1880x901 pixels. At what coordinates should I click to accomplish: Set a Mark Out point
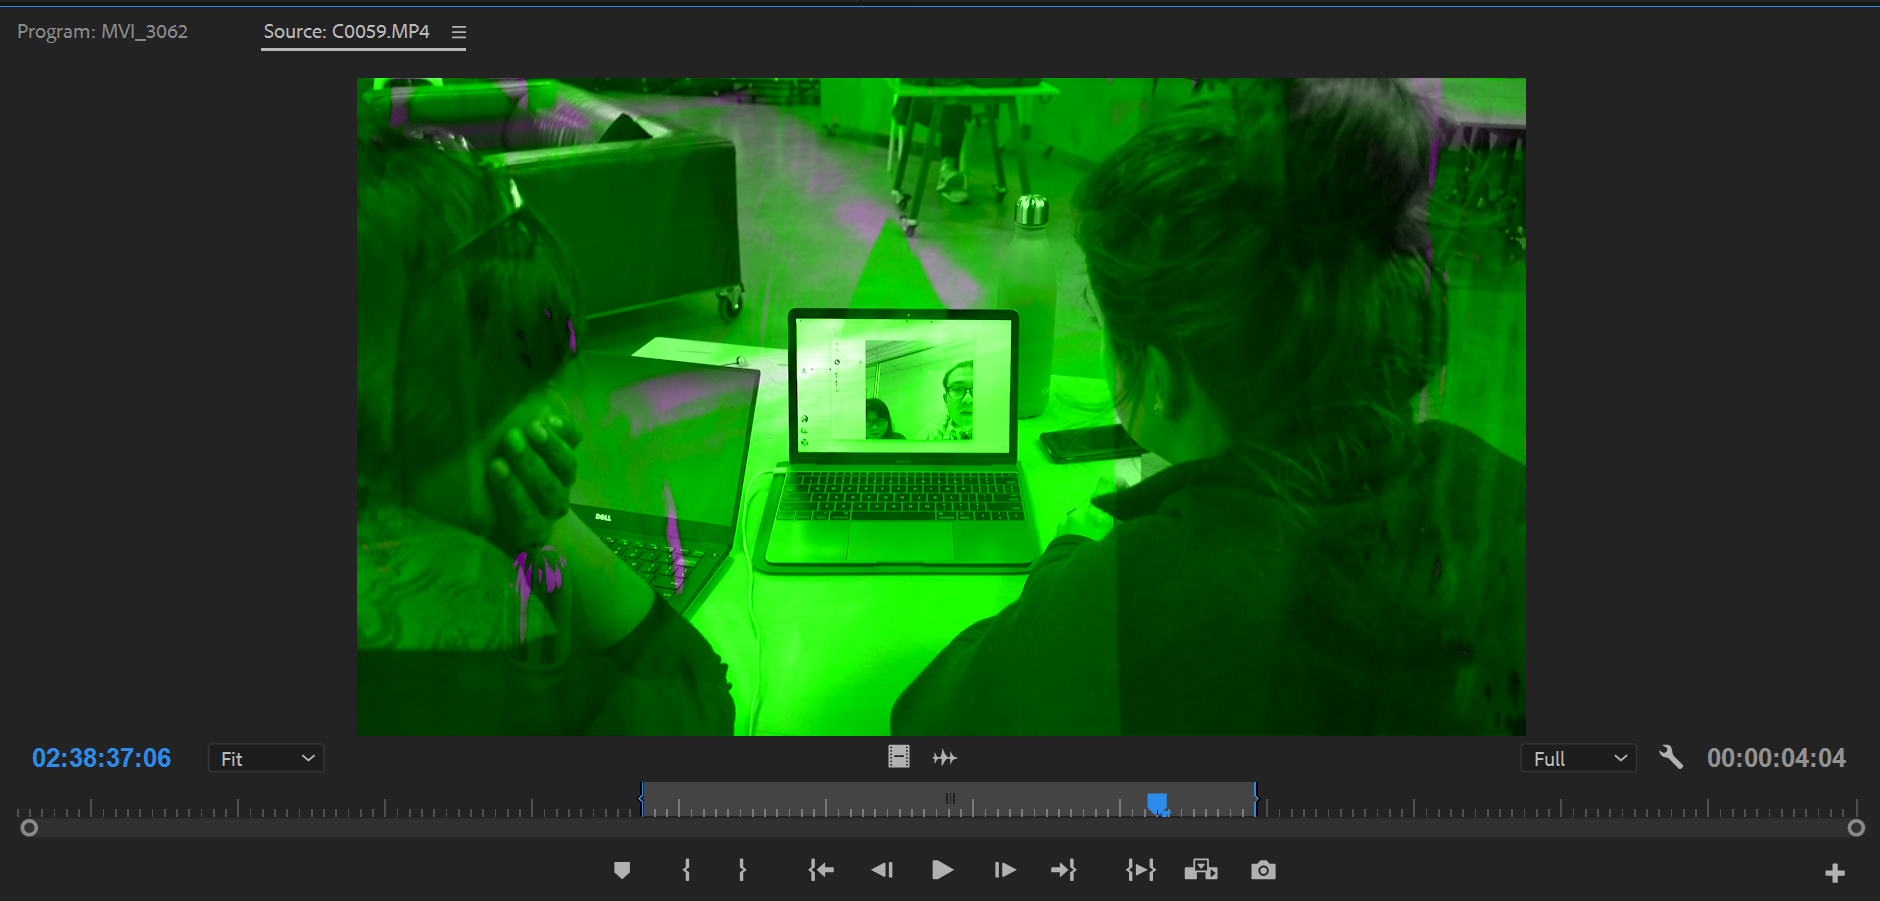742,869
